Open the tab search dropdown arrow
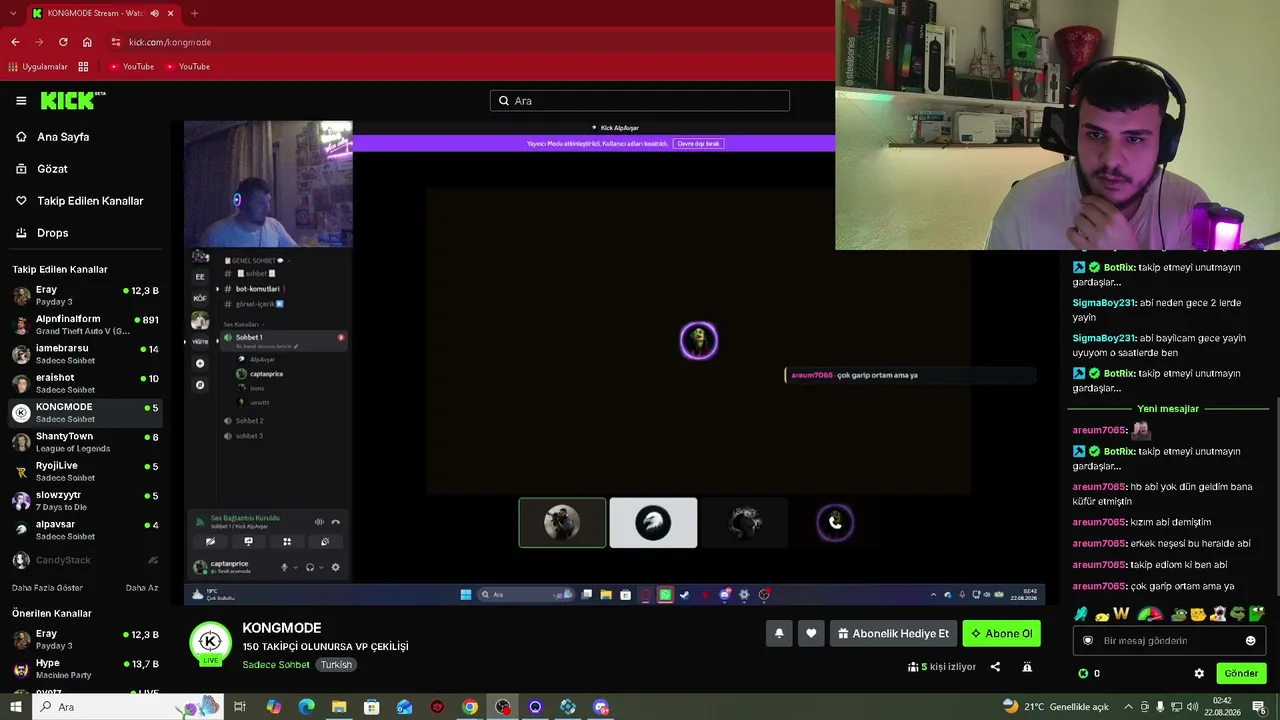This screenshot has height=720, width=1280. (x=13, y=13)
